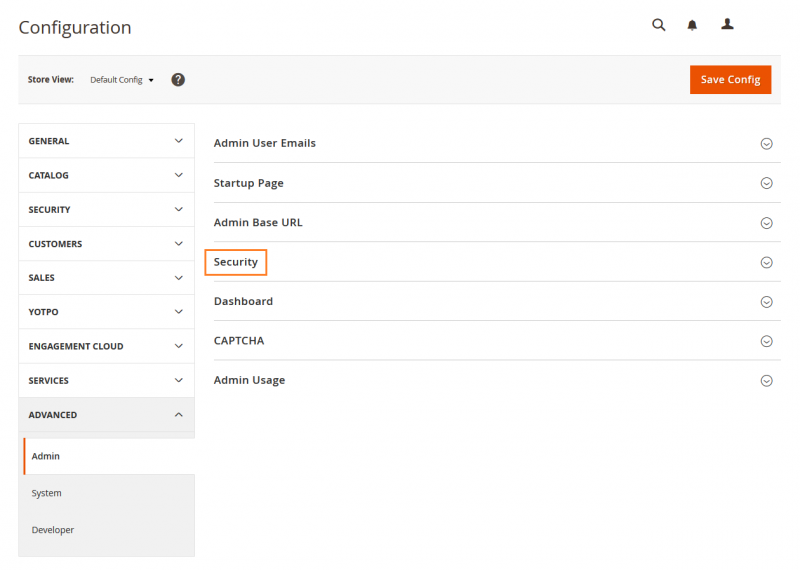Screen dimensions: 800x570
Task: Click the CUSTOMERS tab label
Action: coord(55,244)
